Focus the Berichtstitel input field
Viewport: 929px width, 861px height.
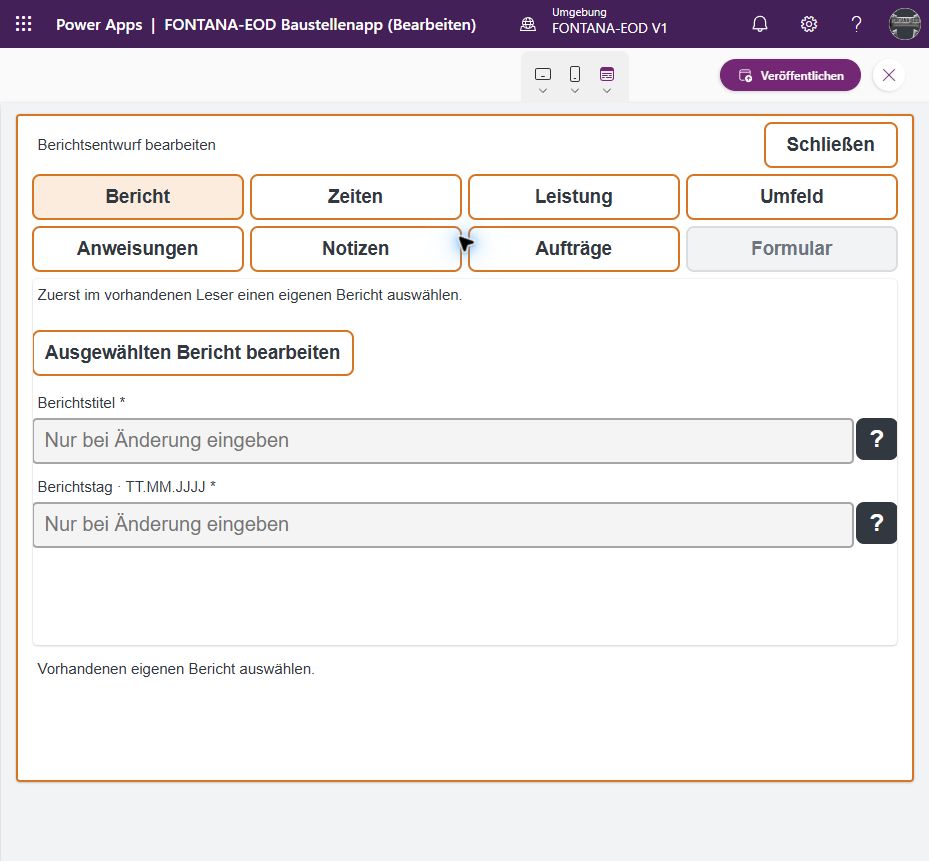pos(443,441)
